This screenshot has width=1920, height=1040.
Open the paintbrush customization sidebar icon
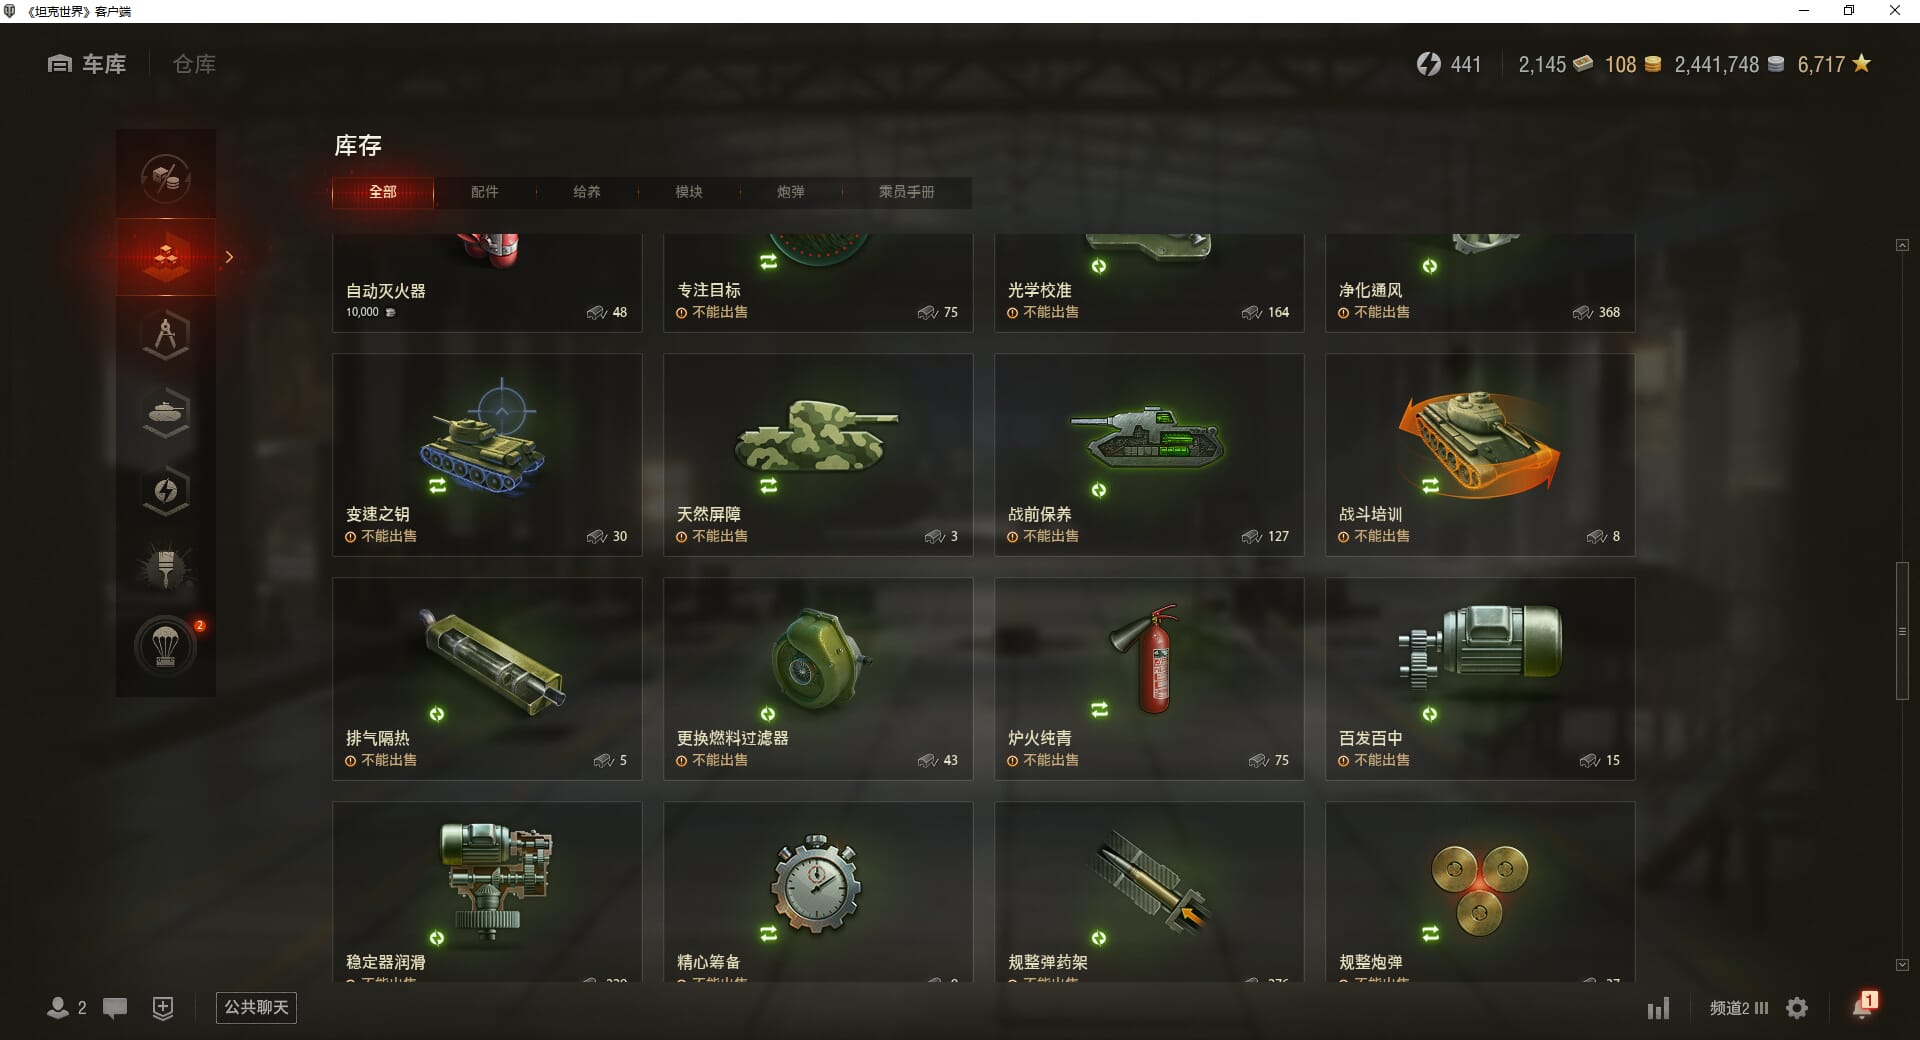coord(166,569)
